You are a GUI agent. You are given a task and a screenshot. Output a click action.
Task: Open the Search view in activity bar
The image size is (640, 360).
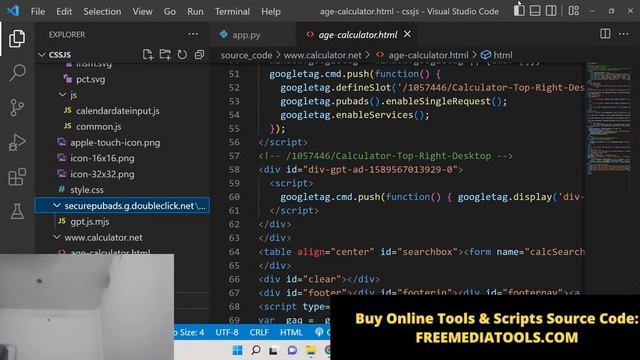(x=17, y=73)
